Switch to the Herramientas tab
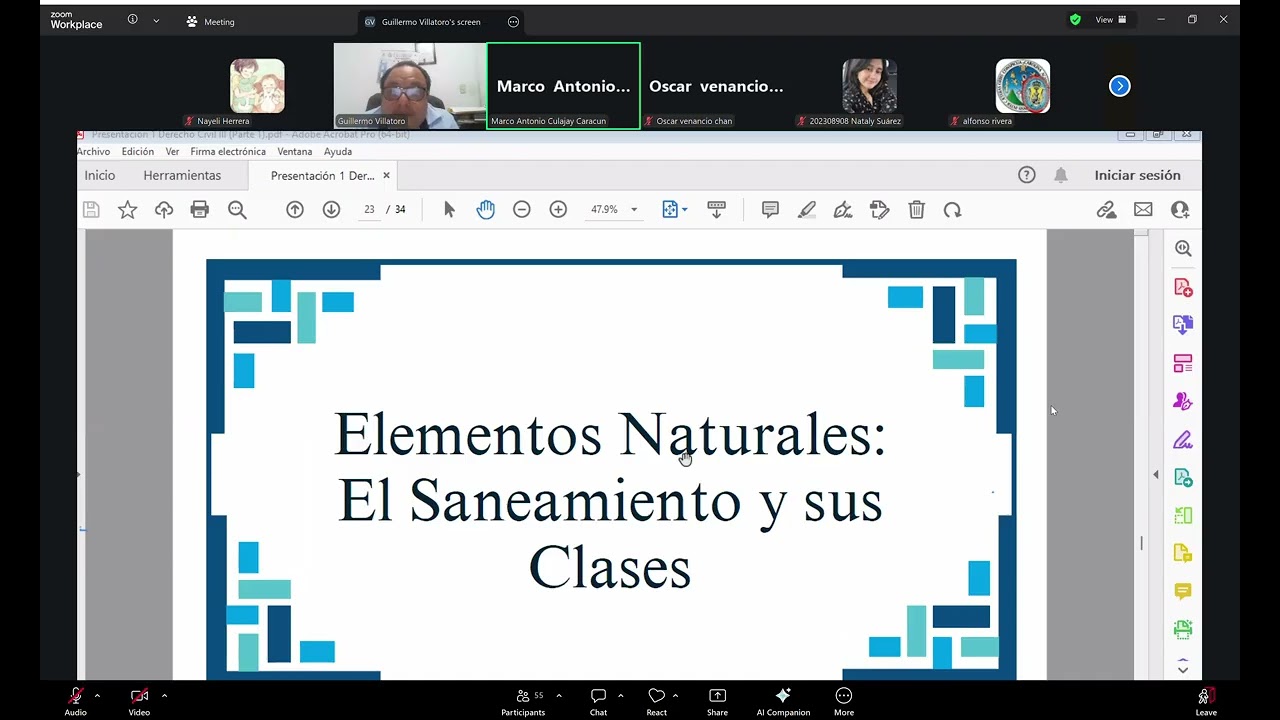Image resolution: width=1280 pixels, height=720 pixels. pyautogui.click(x=182, y=175)
